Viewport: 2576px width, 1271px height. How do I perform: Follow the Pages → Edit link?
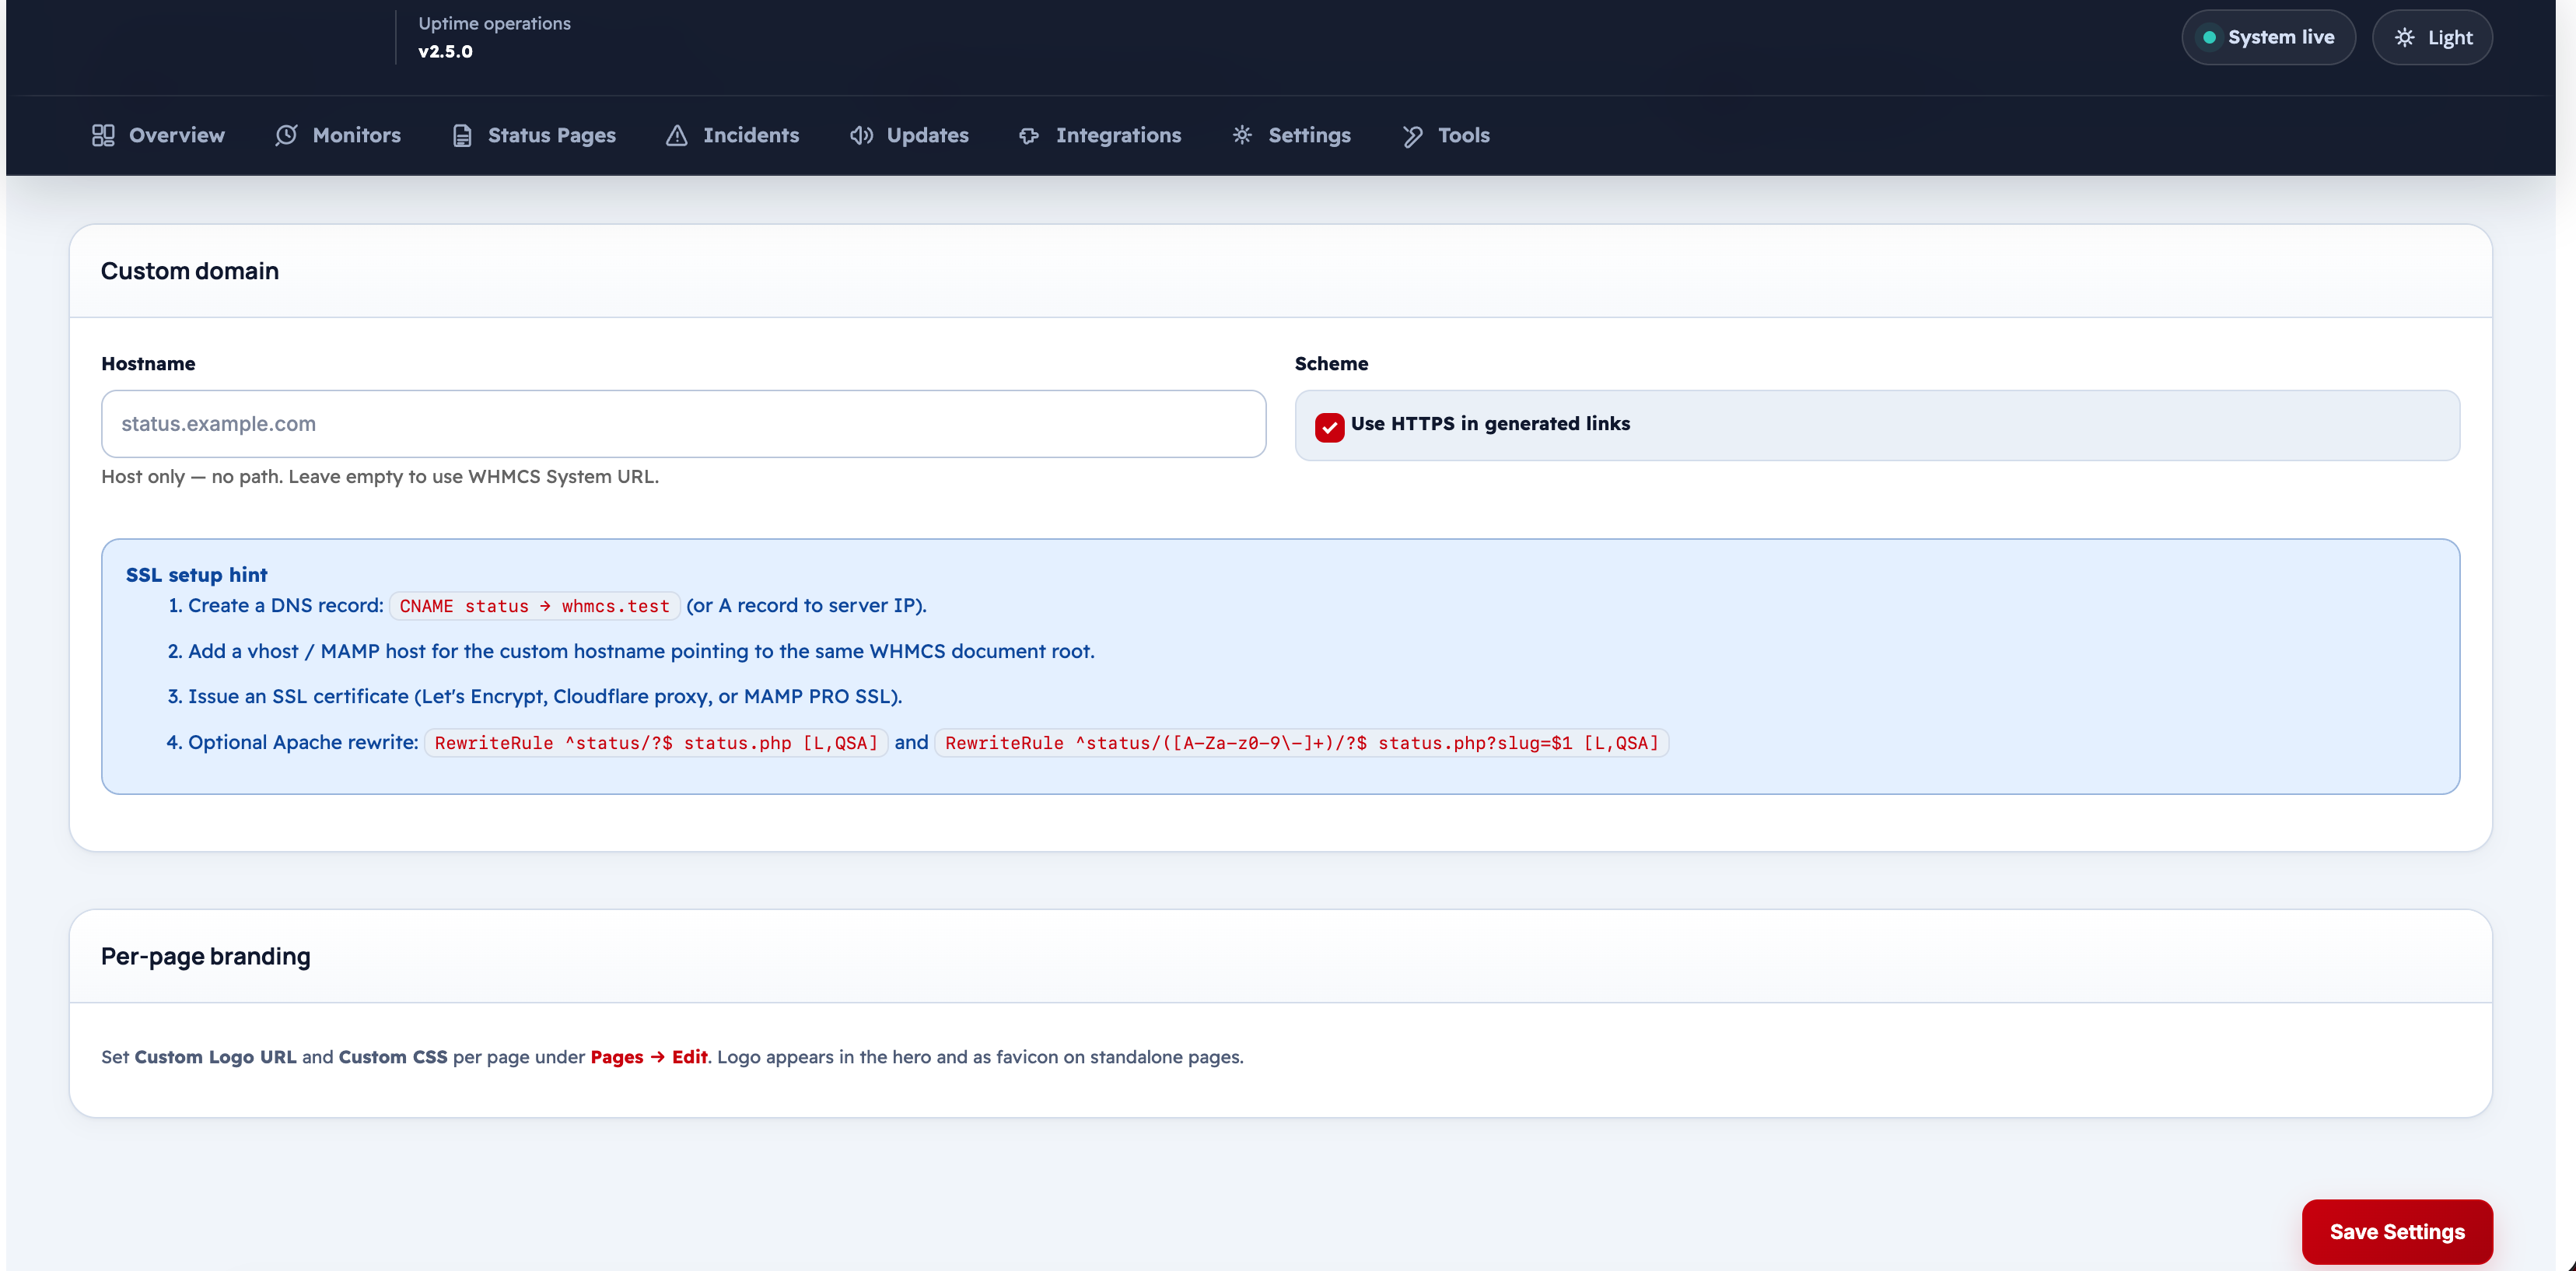(x=649, y=1057)
